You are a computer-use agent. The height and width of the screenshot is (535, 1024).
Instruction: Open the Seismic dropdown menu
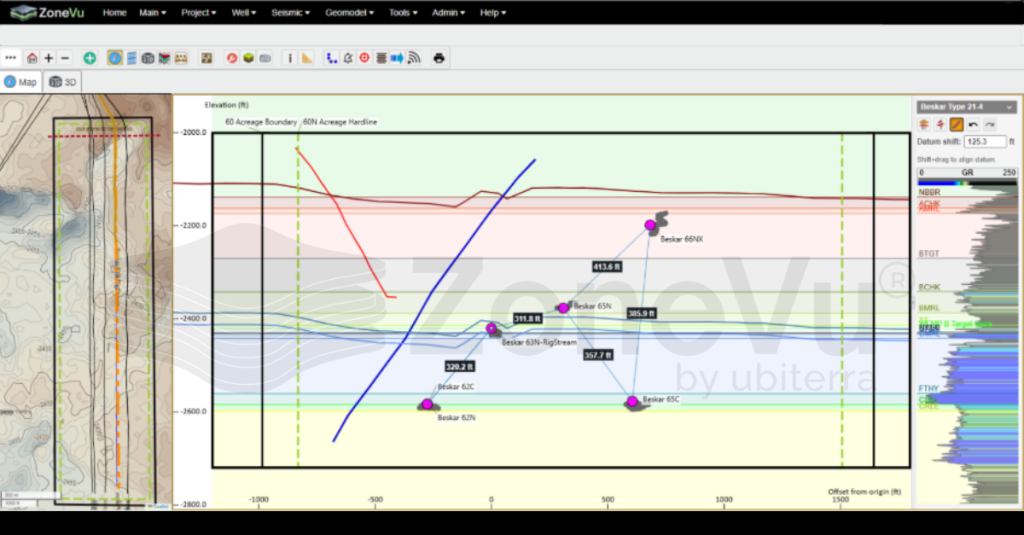pyautogui.click(x=291, y=12)
